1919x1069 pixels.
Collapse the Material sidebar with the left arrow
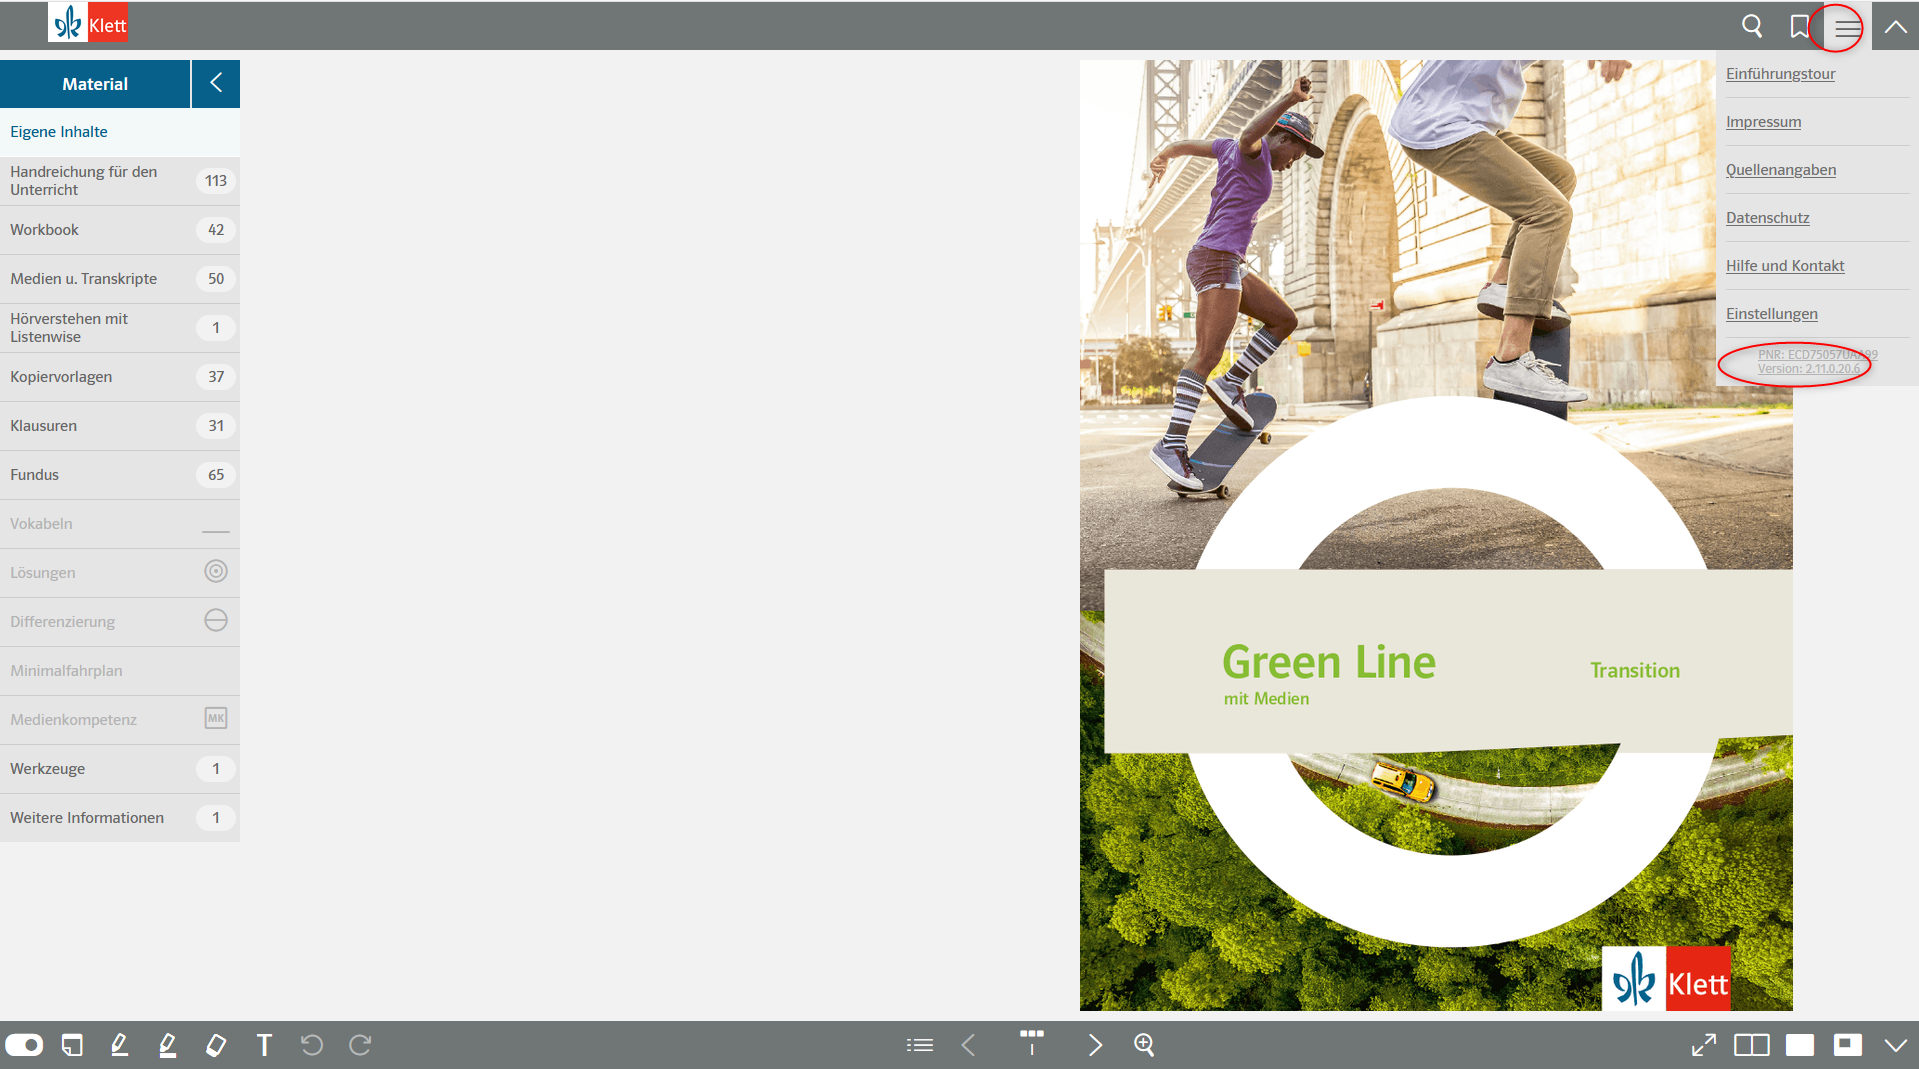pos(216,83)
